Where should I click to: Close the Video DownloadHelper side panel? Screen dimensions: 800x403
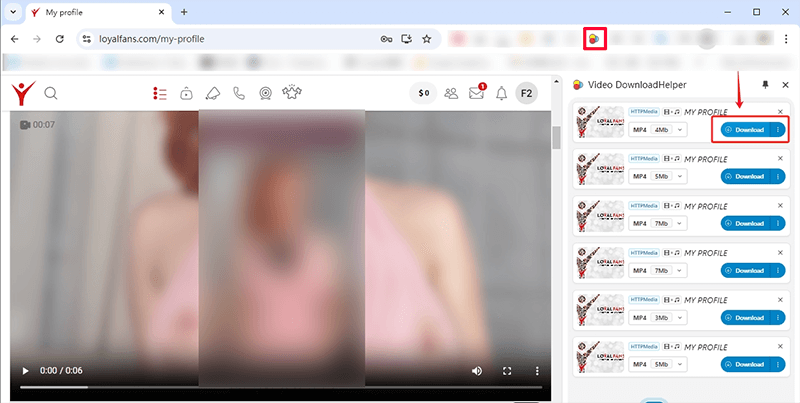[x=785, y=85]
